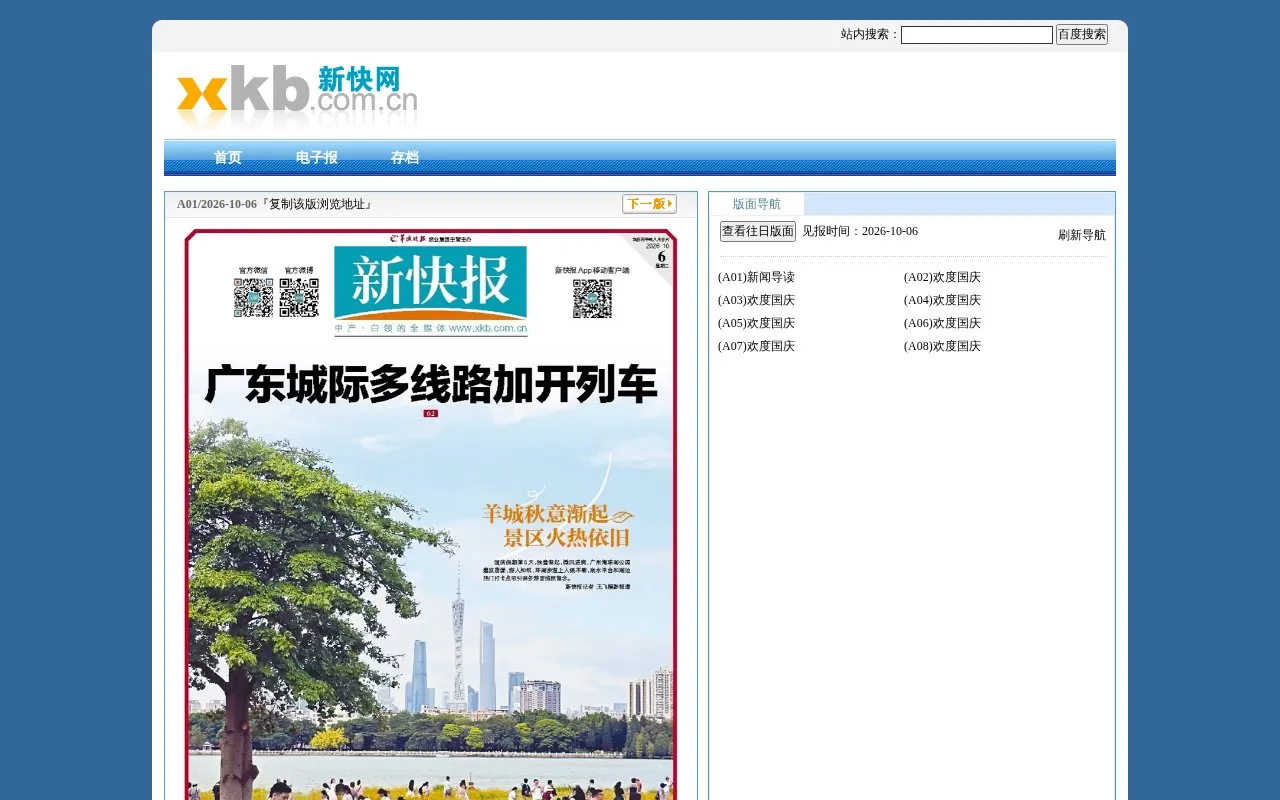The height and width of the screenshot is (800, 1280).
Task: Click the 羊城秋意渐起 景区火热依旧 headline
Action: pos(558,526)
